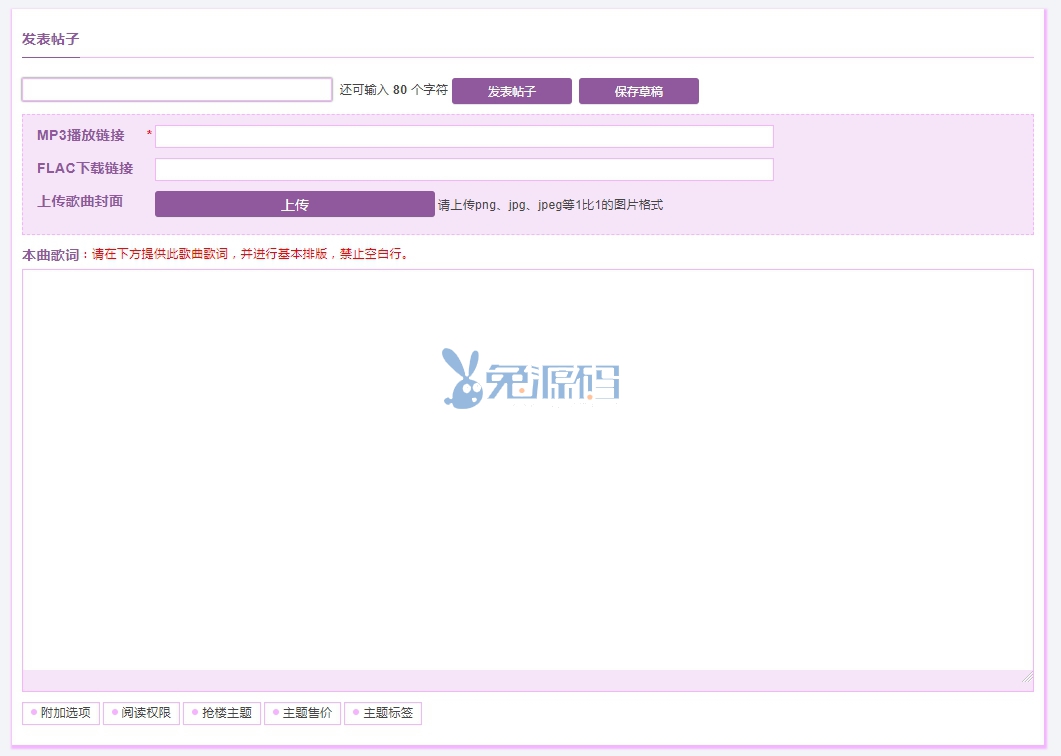Switch to the 主题售价 tab
Viewport: 1061px width, 756px height.
(x=303, y=713)
